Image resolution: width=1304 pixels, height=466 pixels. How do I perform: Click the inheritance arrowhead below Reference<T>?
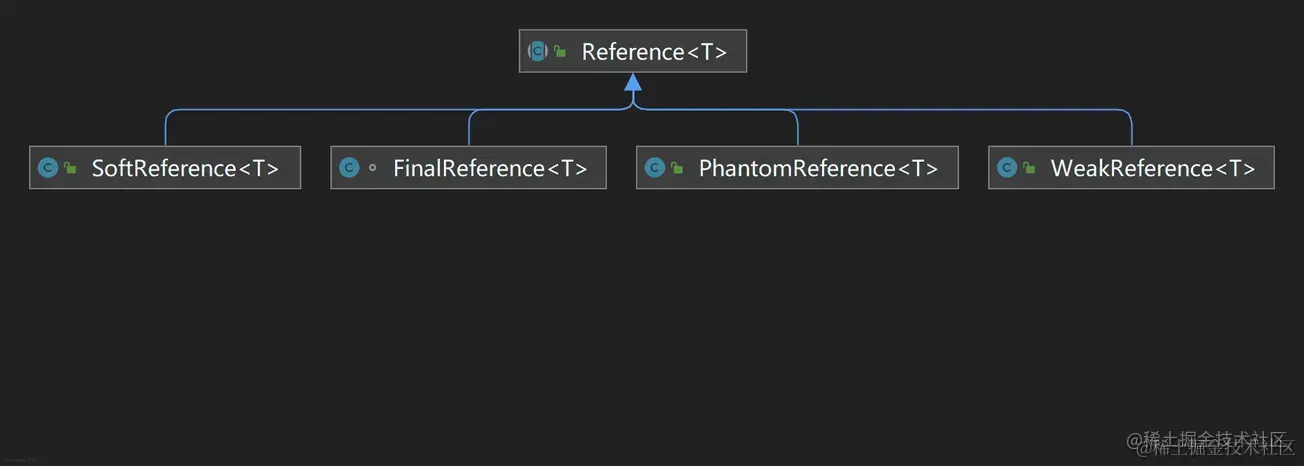click(633, 82)
